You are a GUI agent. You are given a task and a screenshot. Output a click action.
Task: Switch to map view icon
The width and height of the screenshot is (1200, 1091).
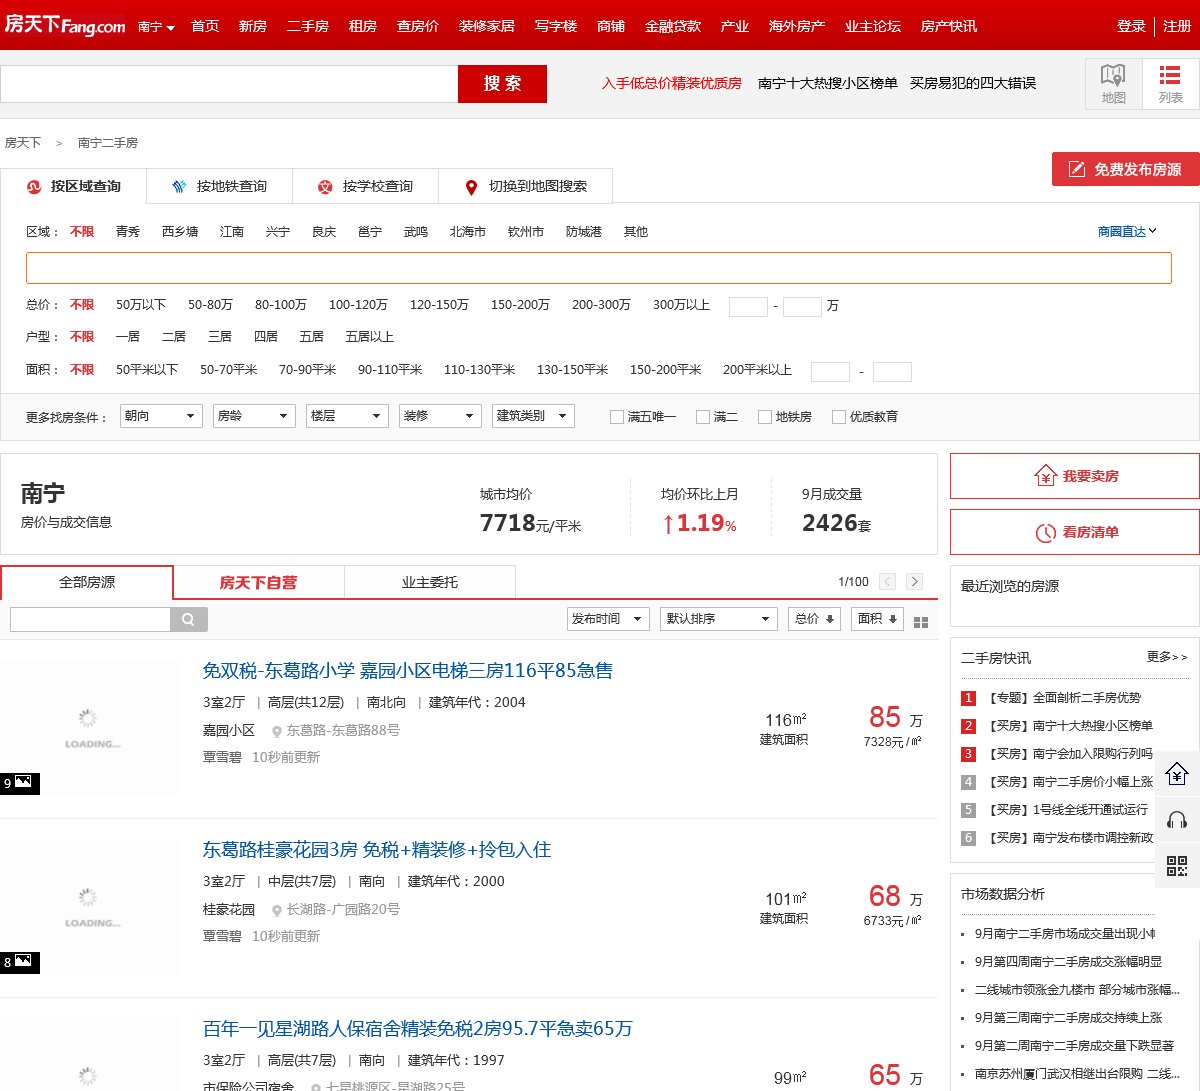pos(1113,83)
